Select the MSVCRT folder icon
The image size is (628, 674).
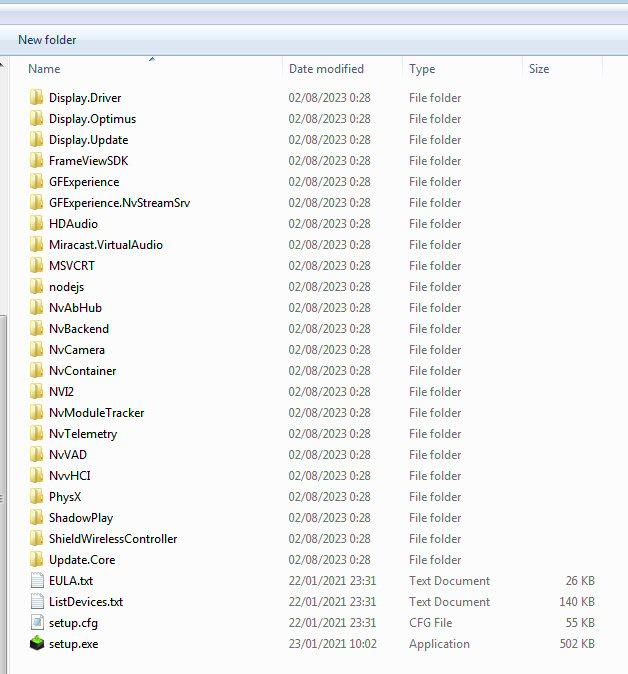[37, 266]
